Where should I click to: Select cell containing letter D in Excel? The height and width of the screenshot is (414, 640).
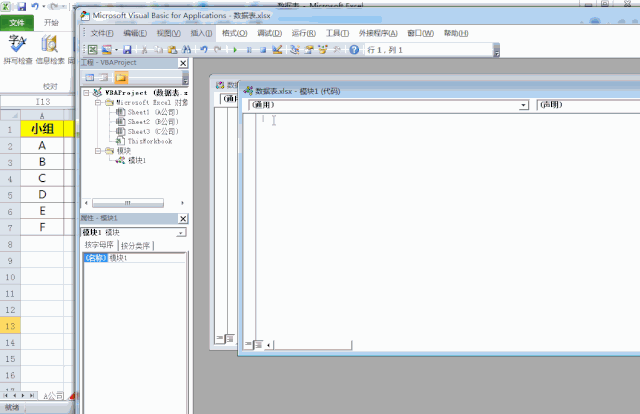(42, 194)
